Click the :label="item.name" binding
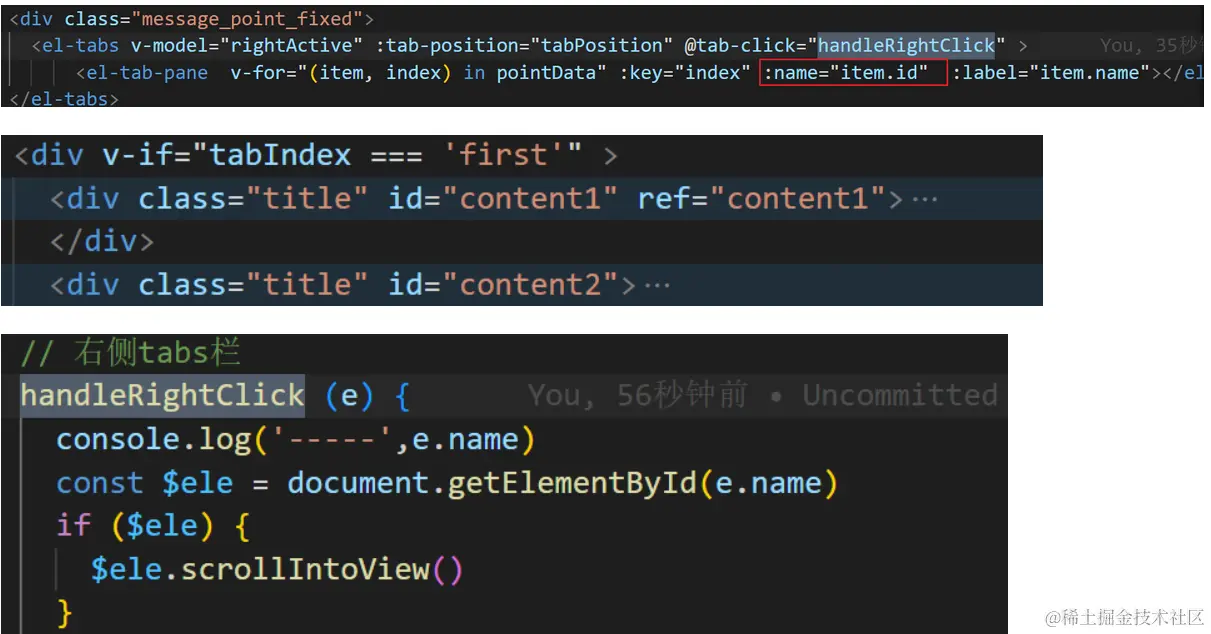The height and width of the screenshot is (634, 1211). 1052,72
